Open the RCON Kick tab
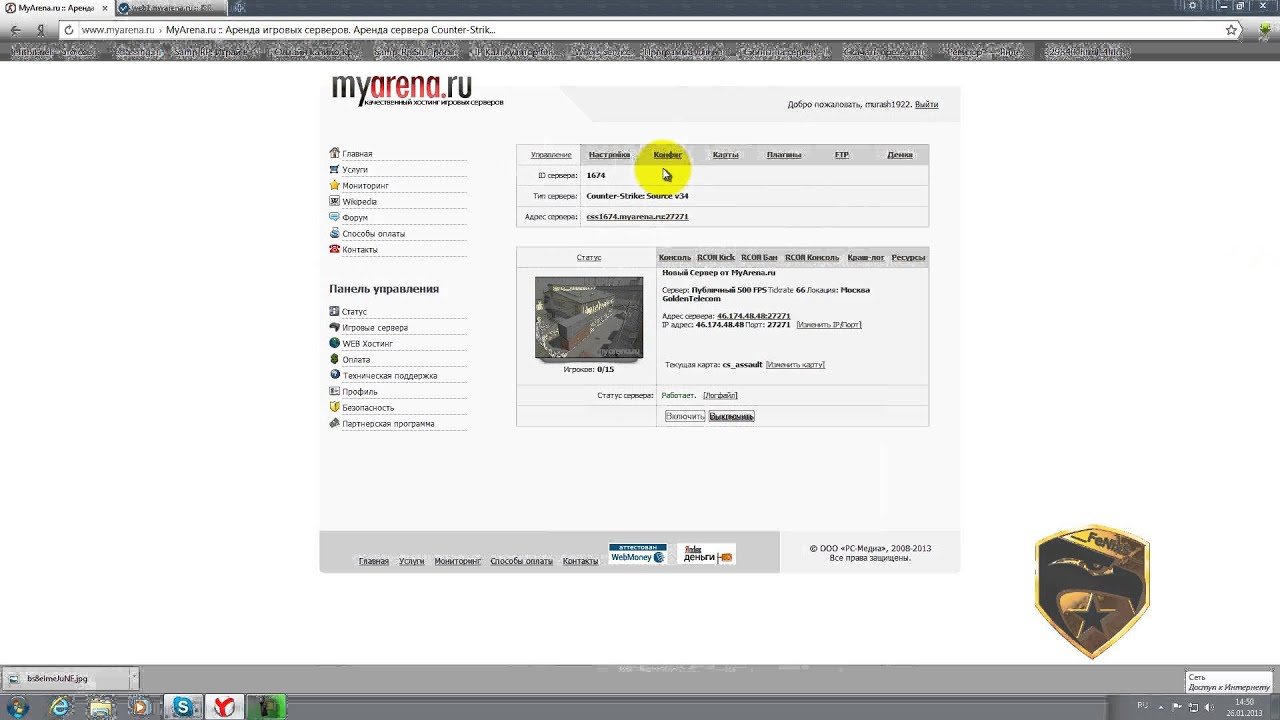Image resolution: width=1280 pixels, height=720 pixels. [716, 258]
